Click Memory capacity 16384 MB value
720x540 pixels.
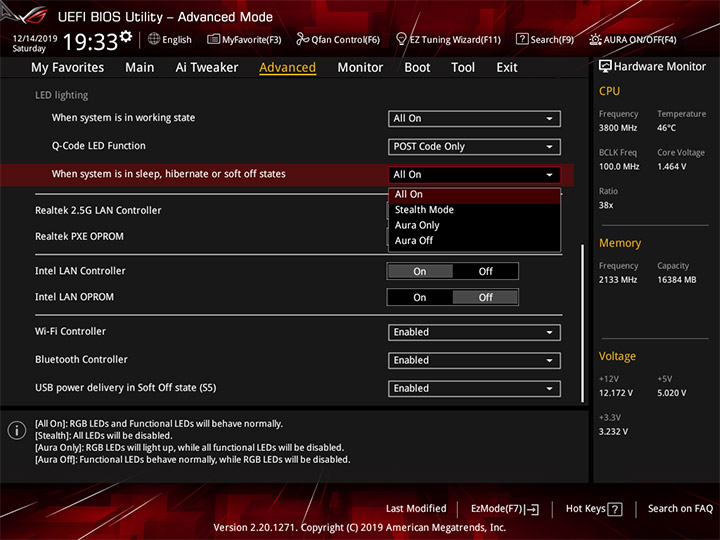click(677, 280)
